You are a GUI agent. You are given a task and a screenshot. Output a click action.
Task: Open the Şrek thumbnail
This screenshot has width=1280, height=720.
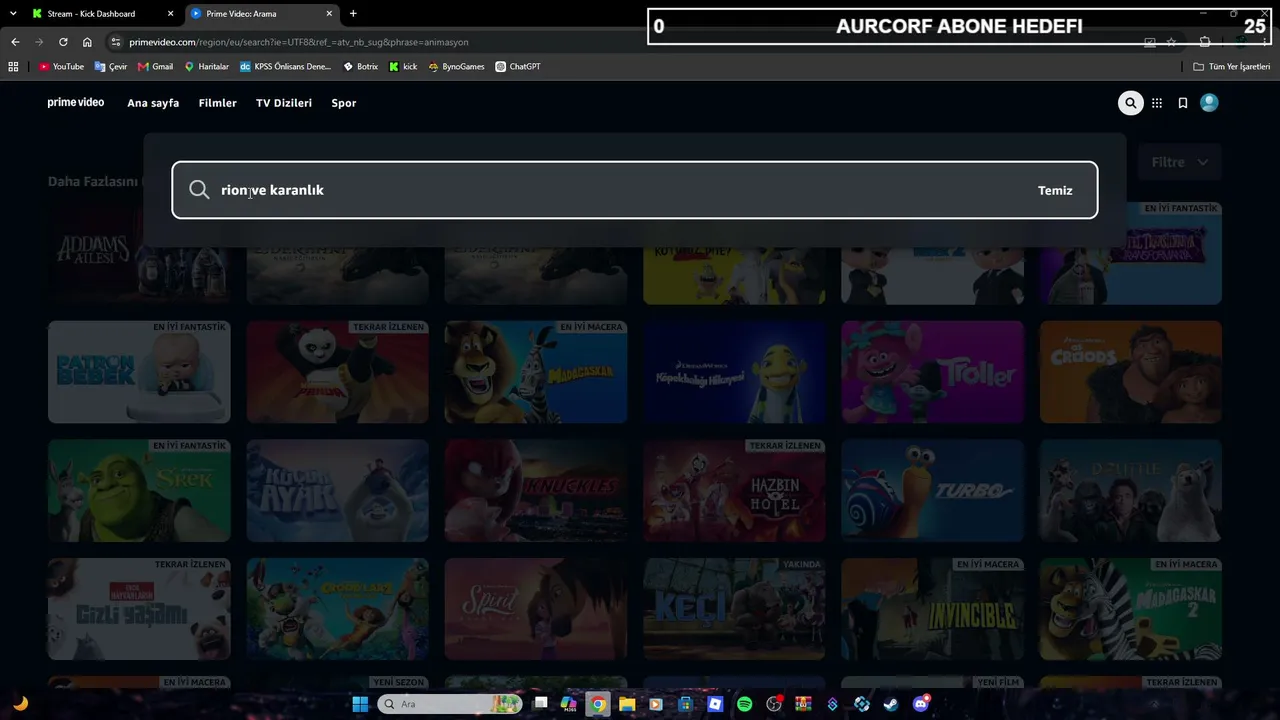[x=139, y=491]
